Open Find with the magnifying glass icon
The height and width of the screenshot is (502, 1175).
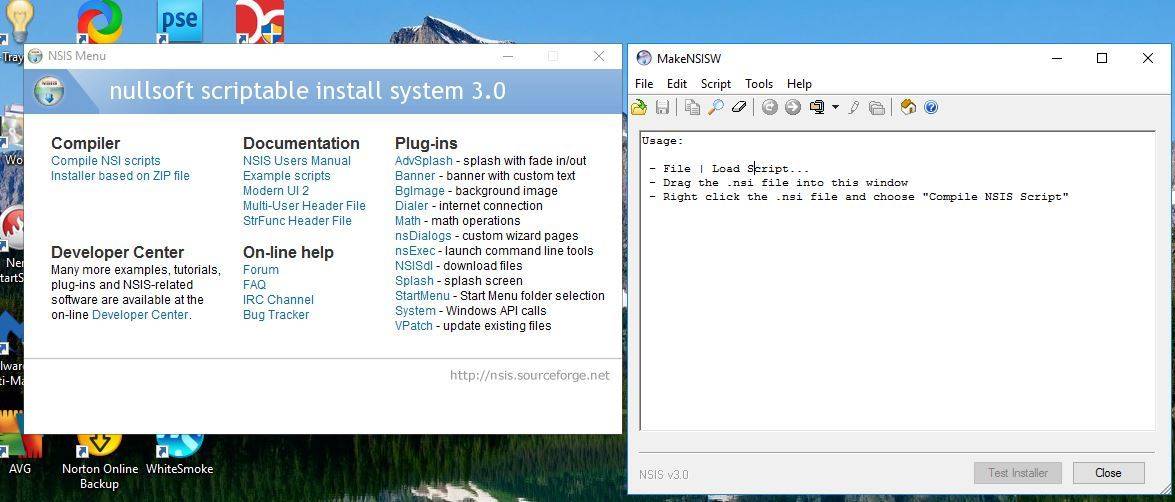(x=716, y=107)
